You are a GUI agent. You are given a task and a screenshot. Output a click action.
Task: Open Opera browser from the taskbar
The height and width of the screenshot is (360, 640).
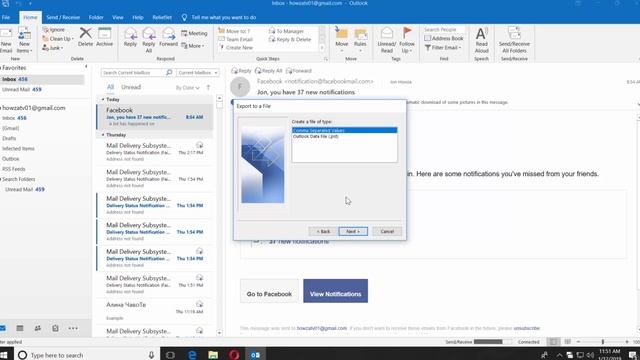click(x=234, y=355)
